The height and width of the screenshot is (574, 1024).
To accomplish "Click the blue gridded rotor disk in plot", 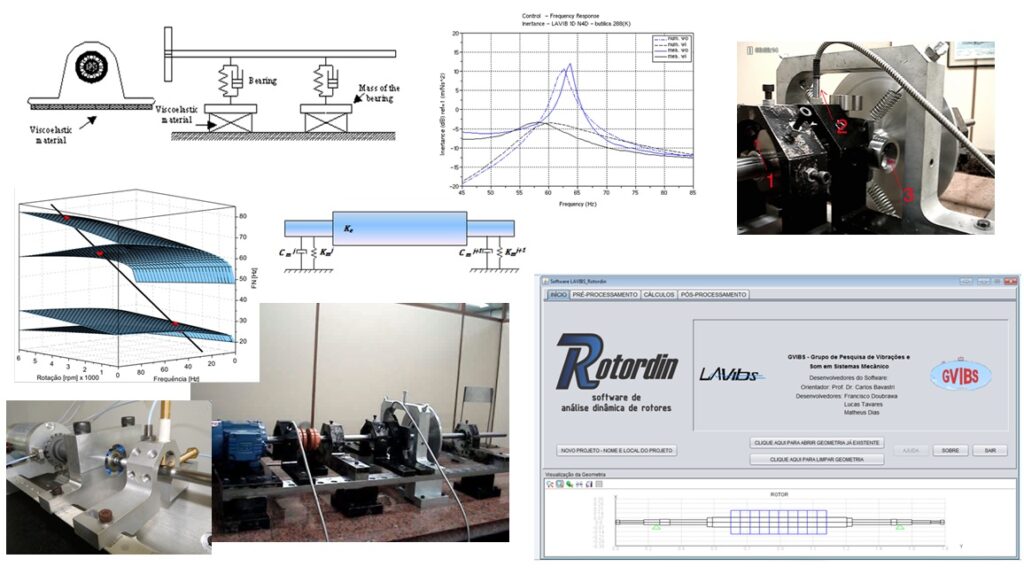I will (777, 522).
